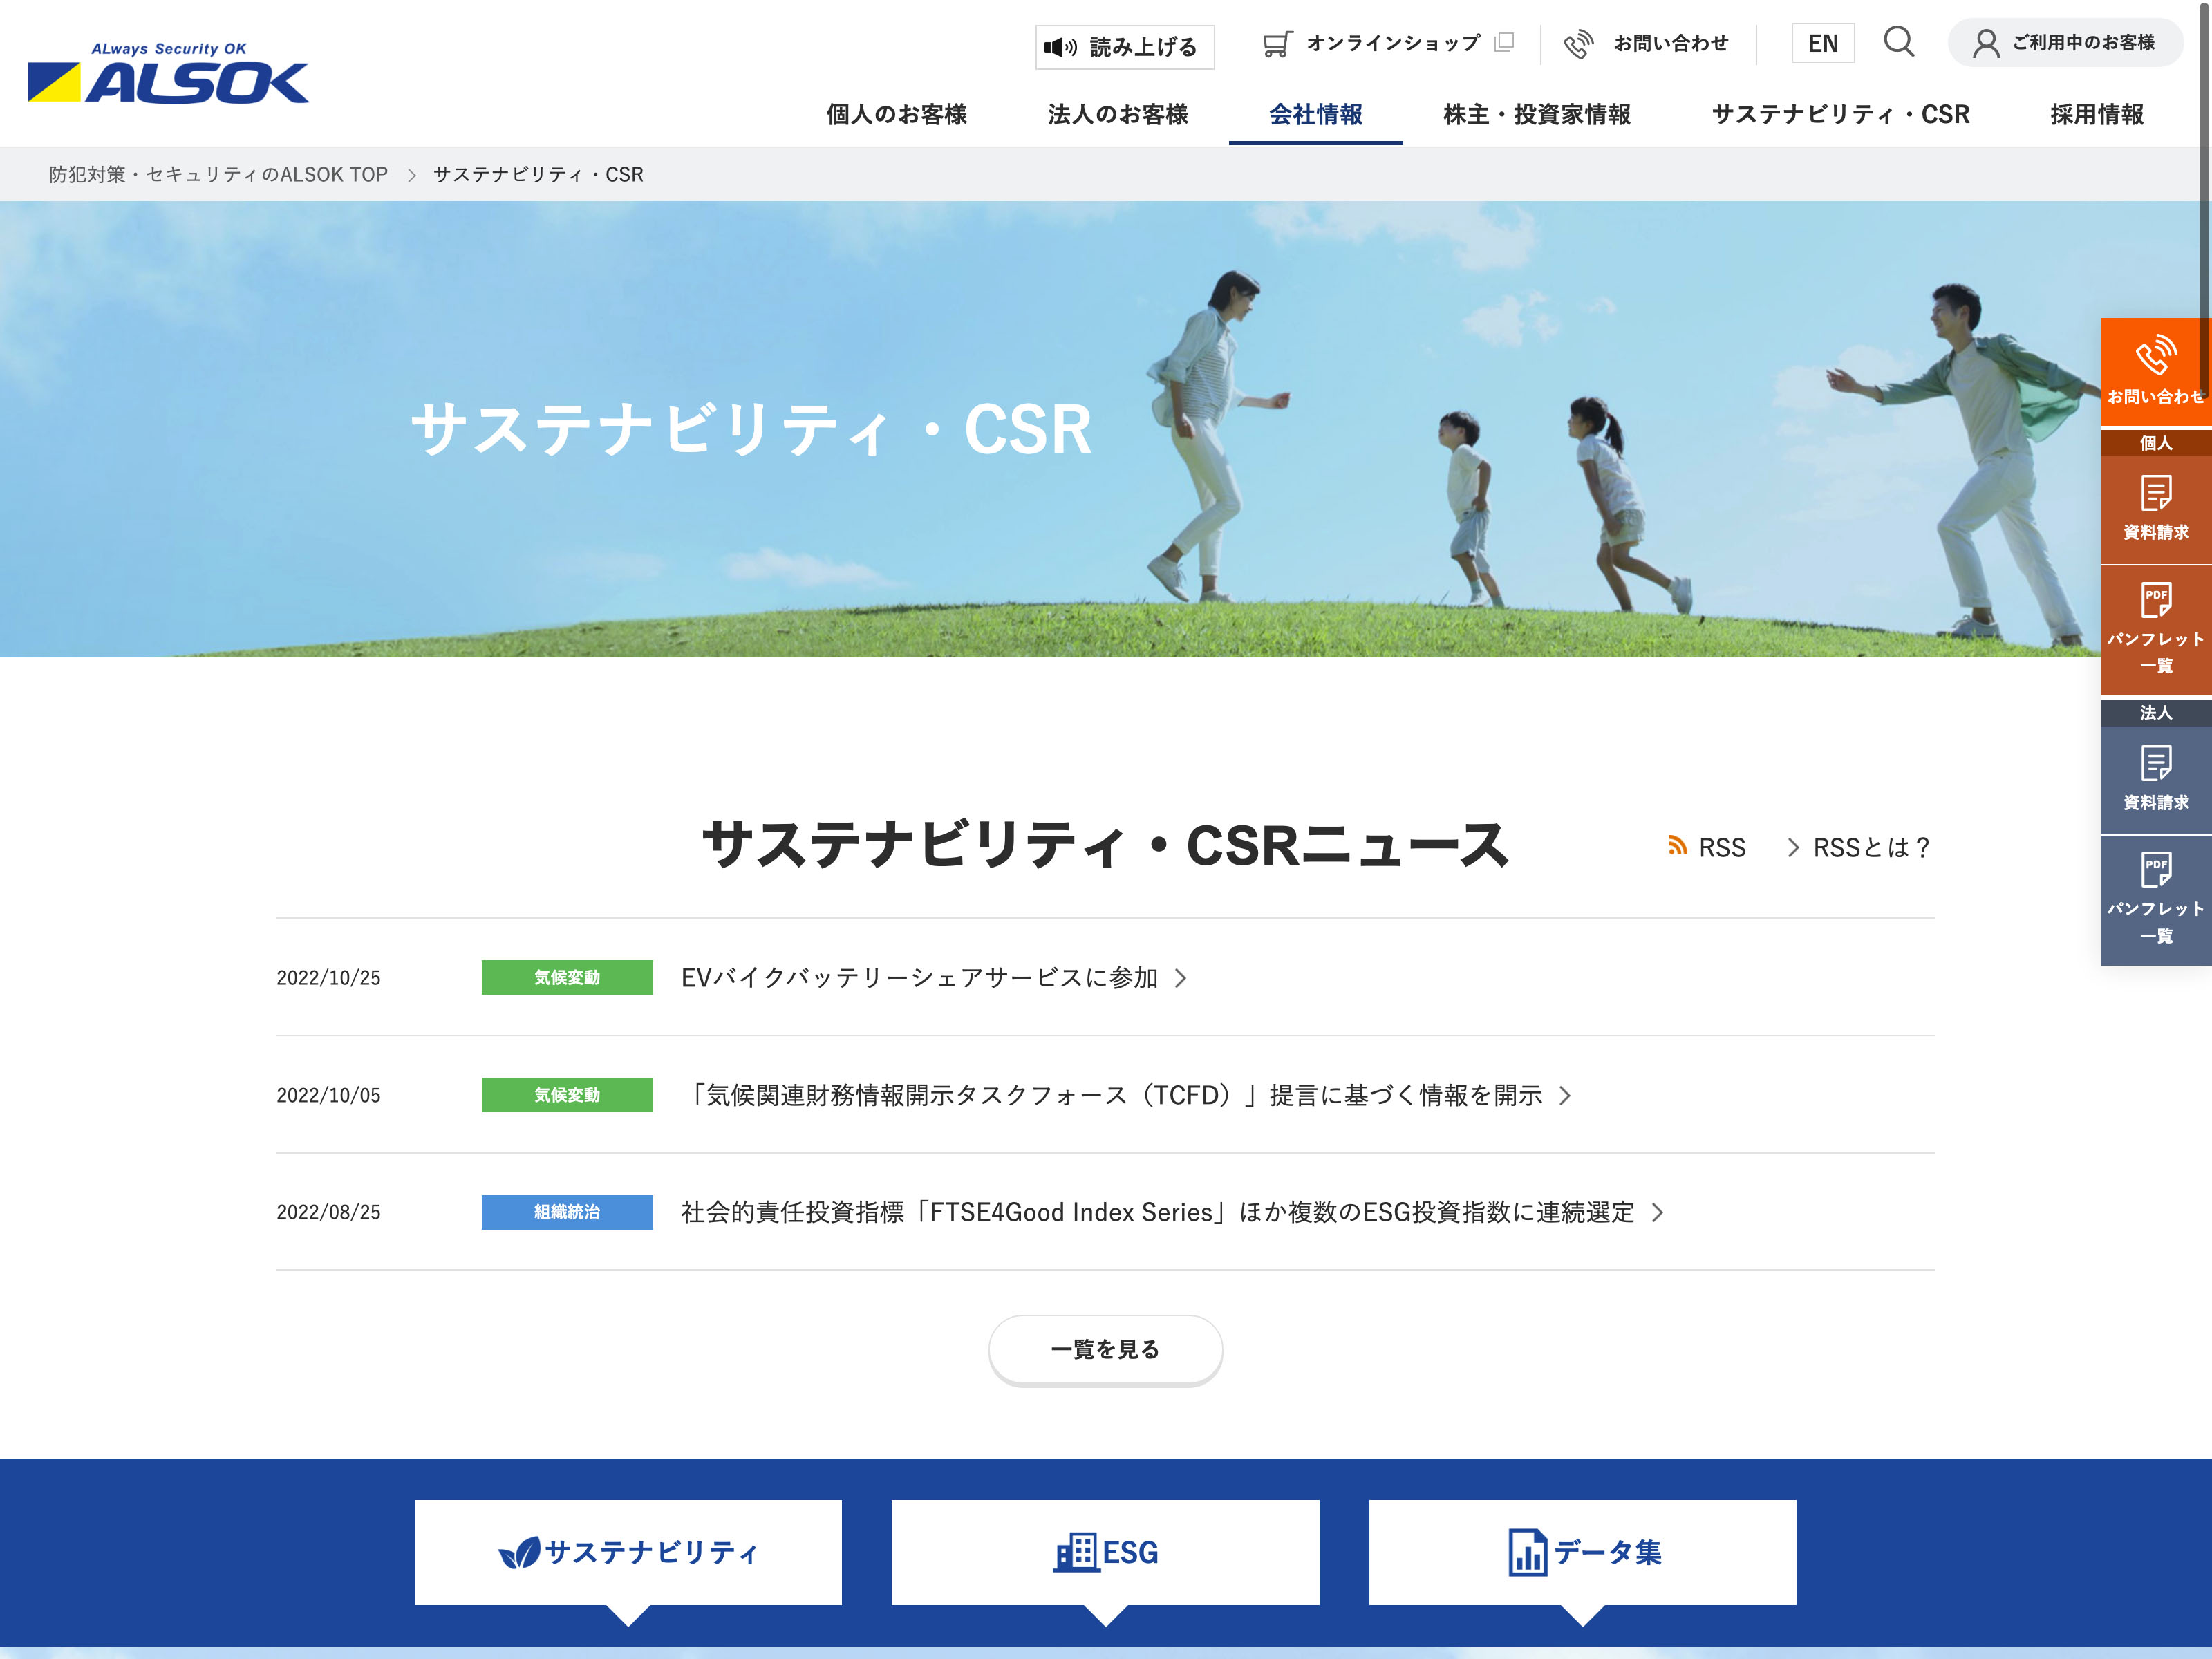Screen dimensions: 2212x1659
Task: Open the データ集 chart icon card
Action: pos(1582,1552)
